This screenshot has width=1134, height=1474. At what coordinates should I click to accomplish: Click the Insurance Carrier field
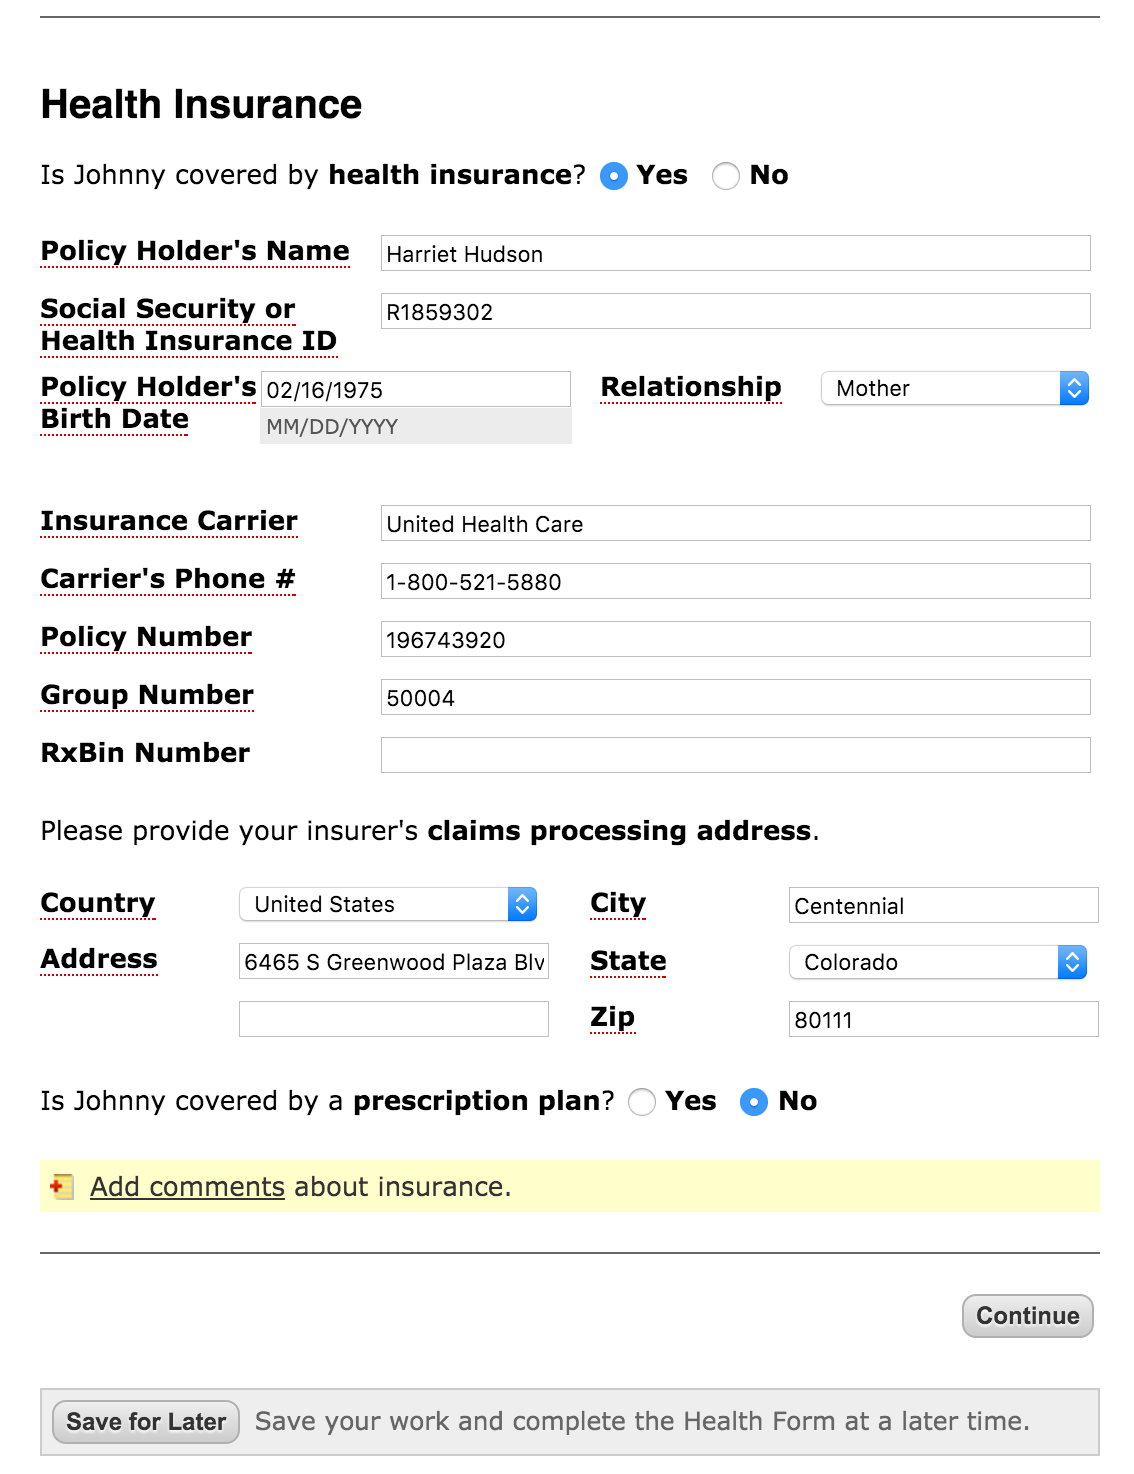(735, 523)
